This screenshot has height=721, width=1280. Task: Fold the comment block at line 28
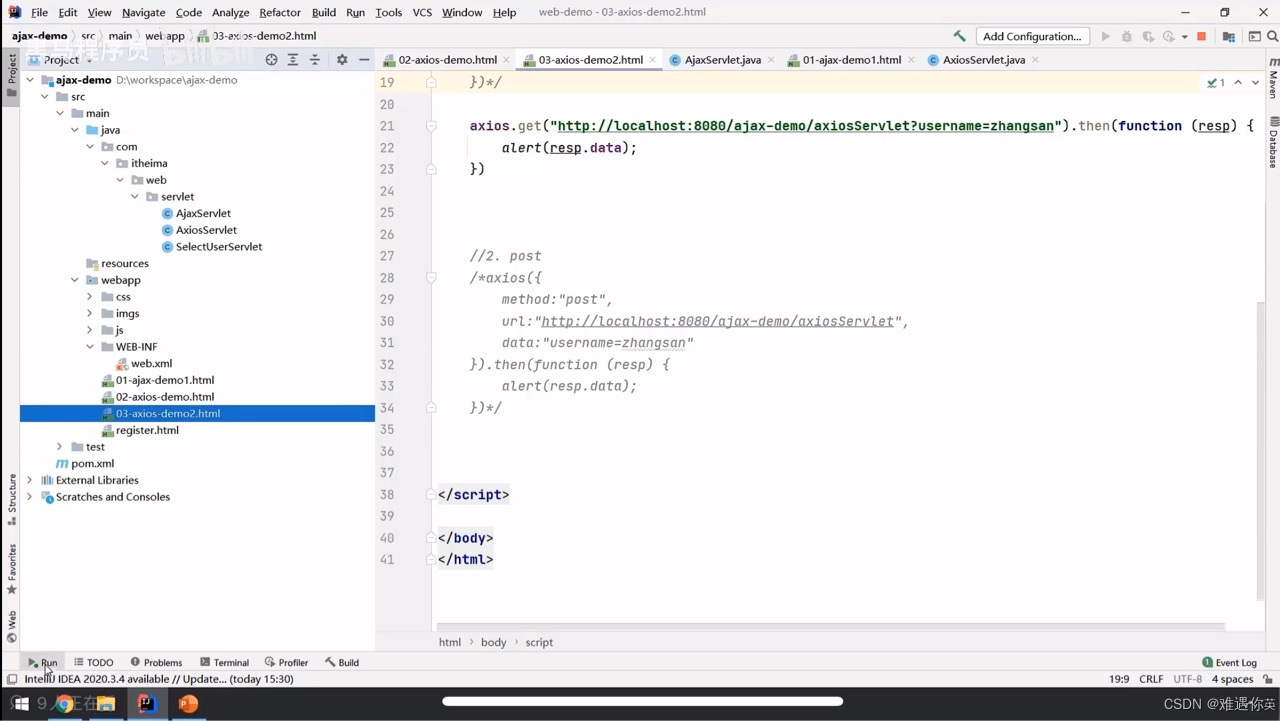pos(431,278)
